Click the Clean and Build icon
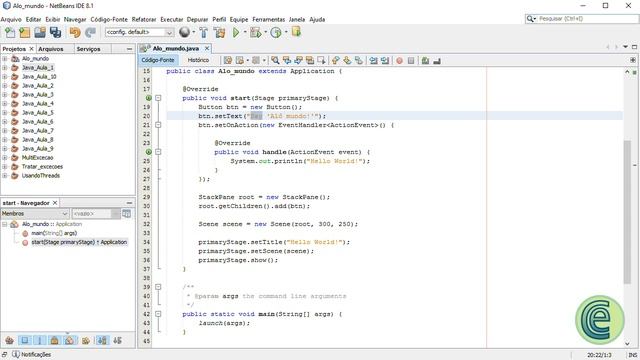This screenshot has height=360, width=640. [x=219, y=32]
